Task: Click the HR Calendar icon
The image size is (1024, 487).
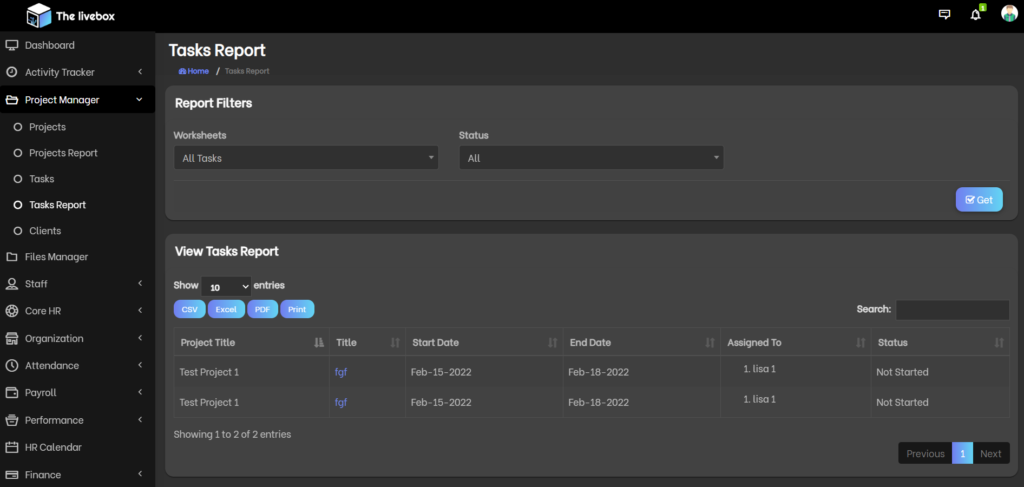Action: coord(12,447)
